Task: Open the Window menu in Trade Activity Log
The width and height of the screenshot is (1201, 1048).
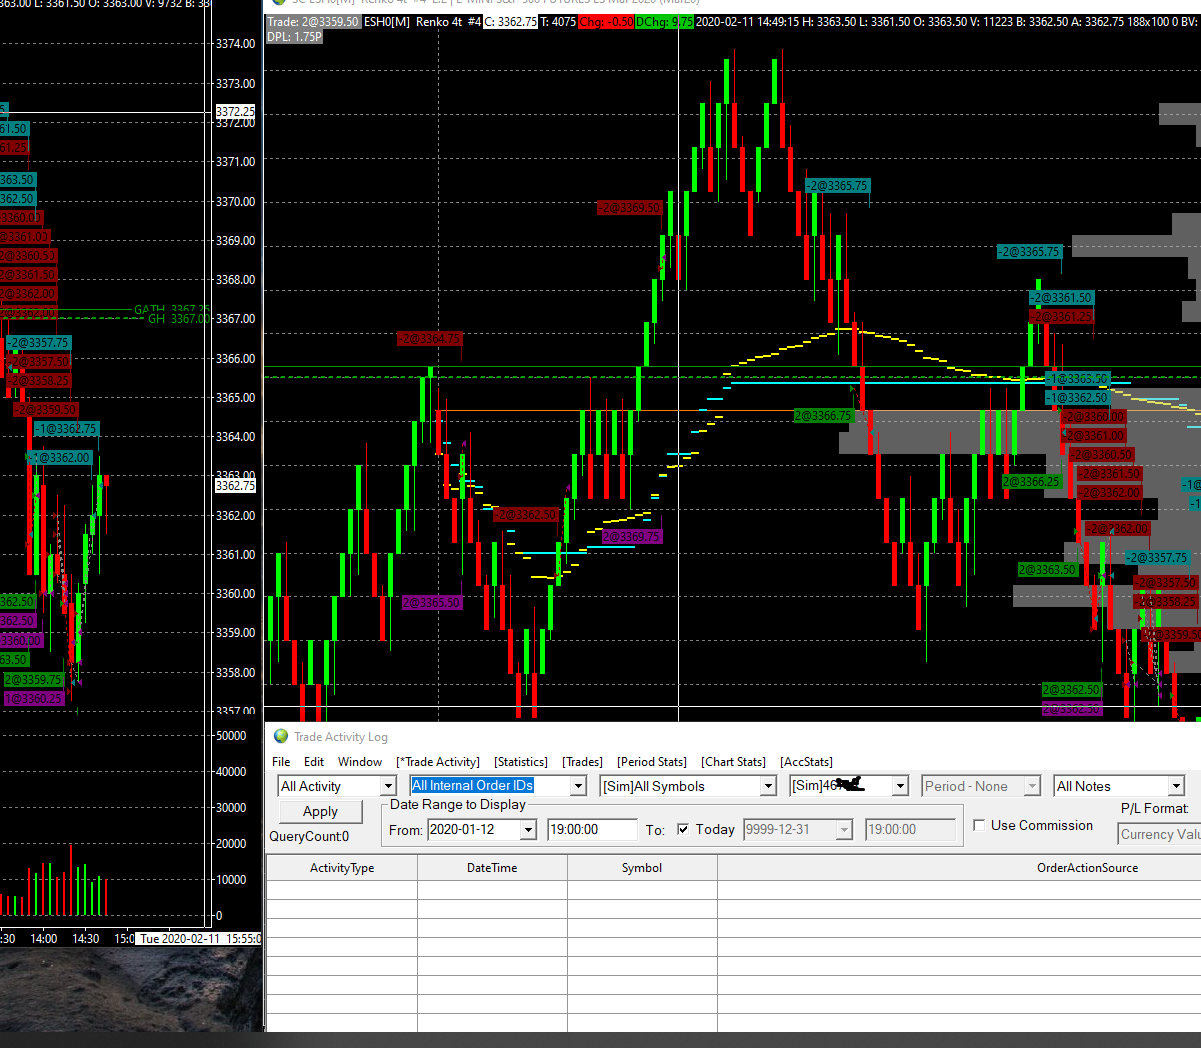Action: 360,762
